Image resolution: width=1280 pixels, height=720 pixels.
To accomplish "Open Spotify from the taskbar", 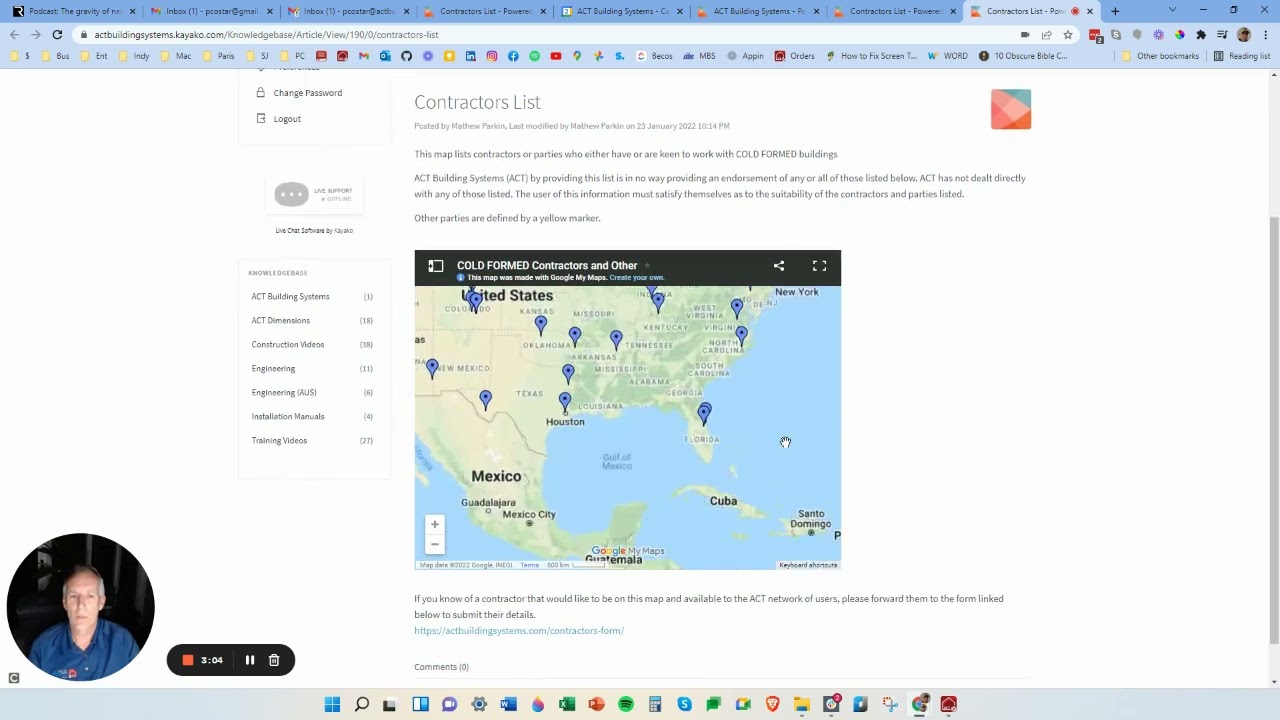I will click(626, 704).
